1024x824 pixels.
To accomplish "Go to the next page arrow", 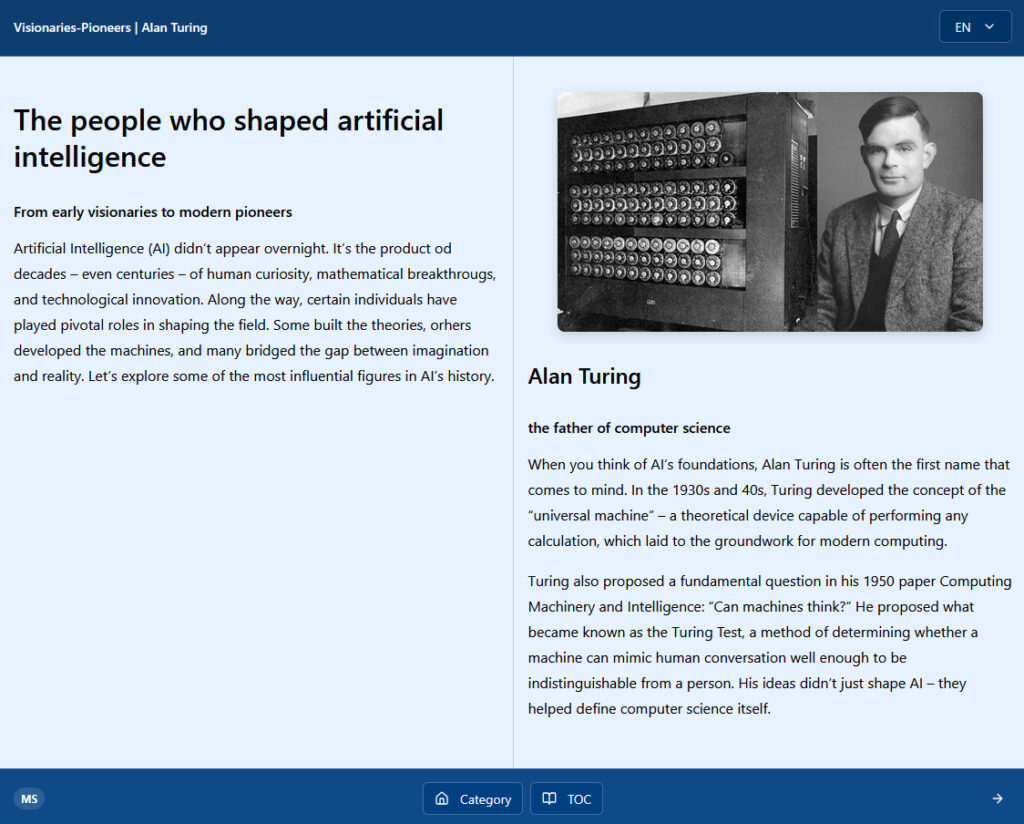I will click(997, 798).
